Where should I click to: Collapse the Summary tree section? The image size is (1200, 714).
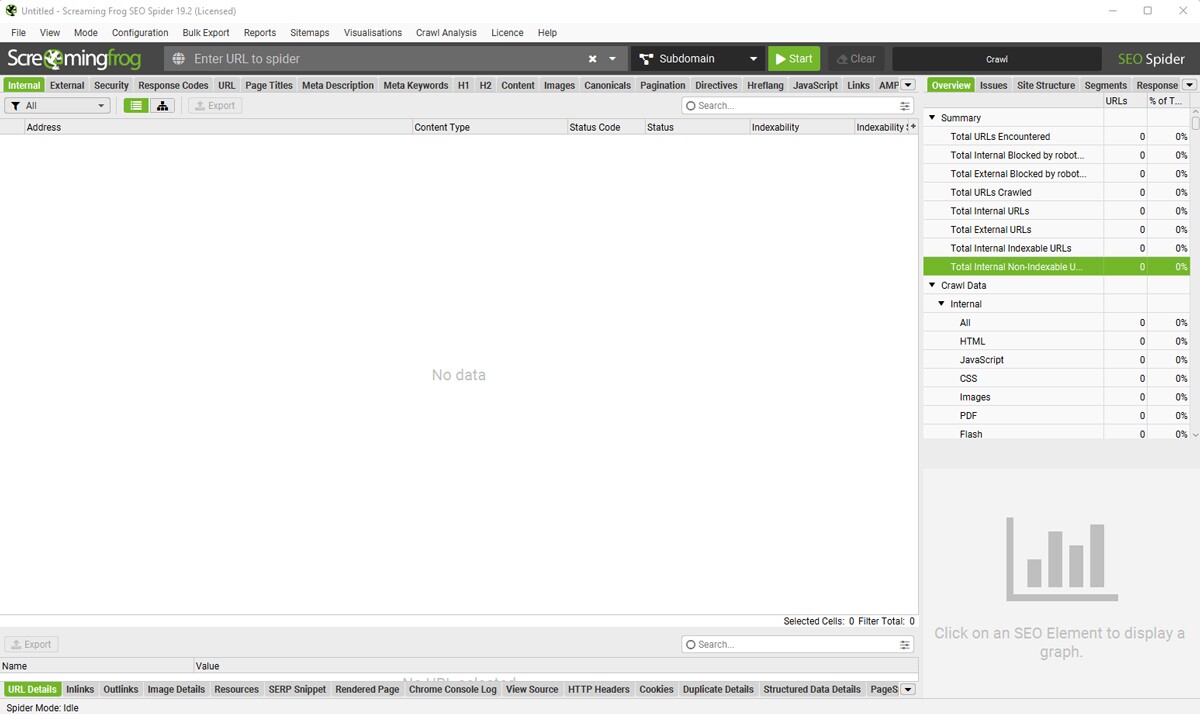[x=932, y=118]
